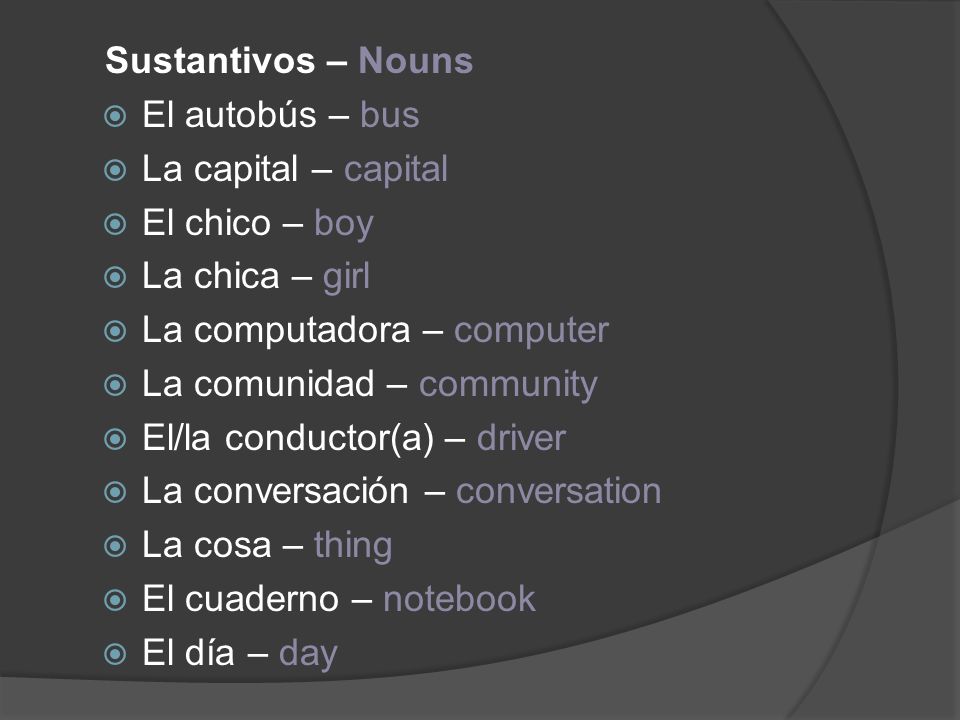Click the bullet next to La conversación
This screenshot has width=960, height=720.
(115, 492)
